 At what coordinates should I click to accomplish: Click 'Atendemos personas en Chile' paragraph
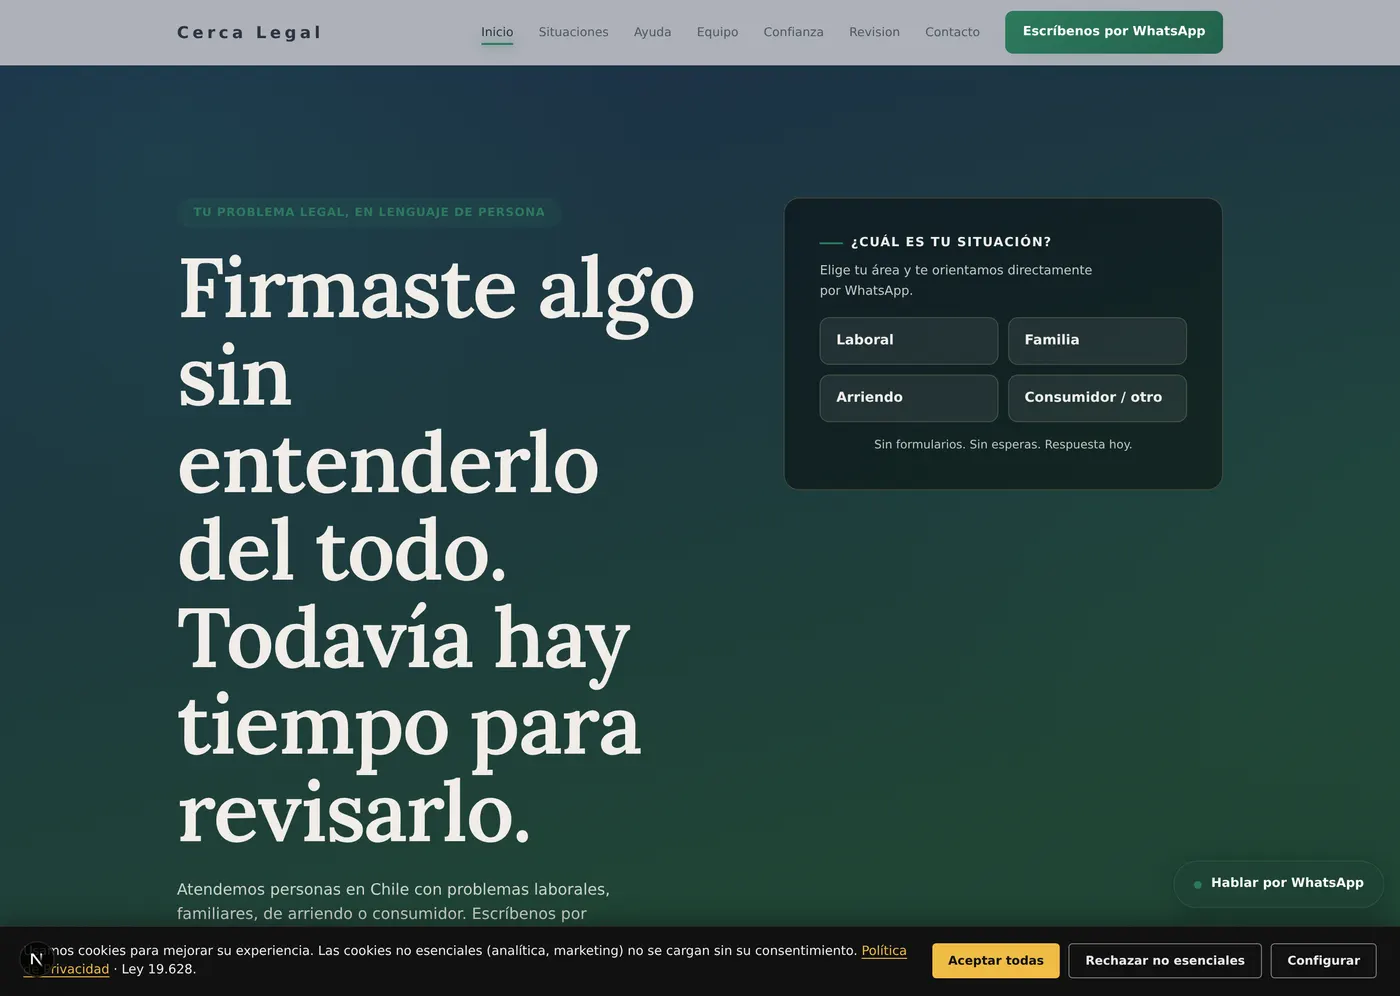click(x=394, y=901)
